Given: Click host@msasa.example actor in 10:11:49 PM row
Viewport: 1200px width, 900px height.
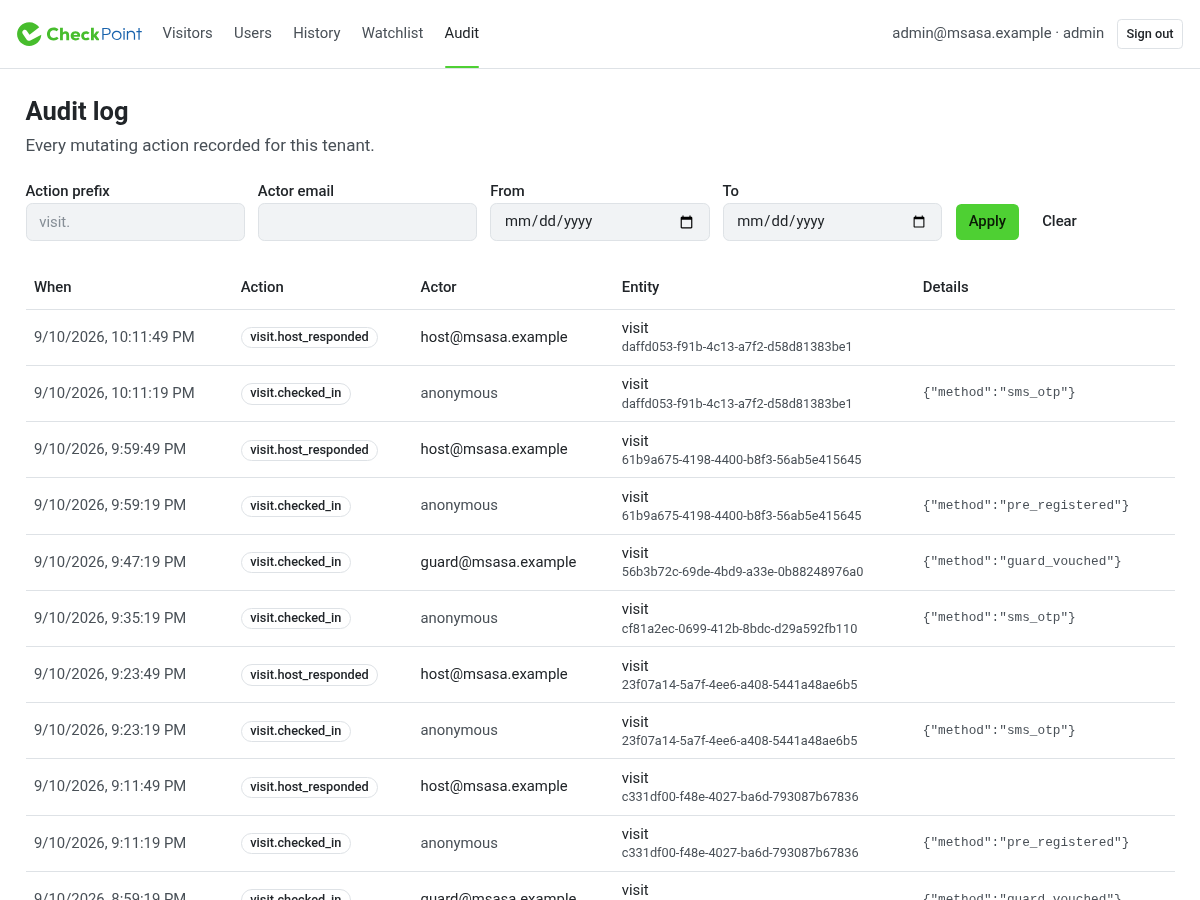Looking at the screenshot, I should pos(494,337).
